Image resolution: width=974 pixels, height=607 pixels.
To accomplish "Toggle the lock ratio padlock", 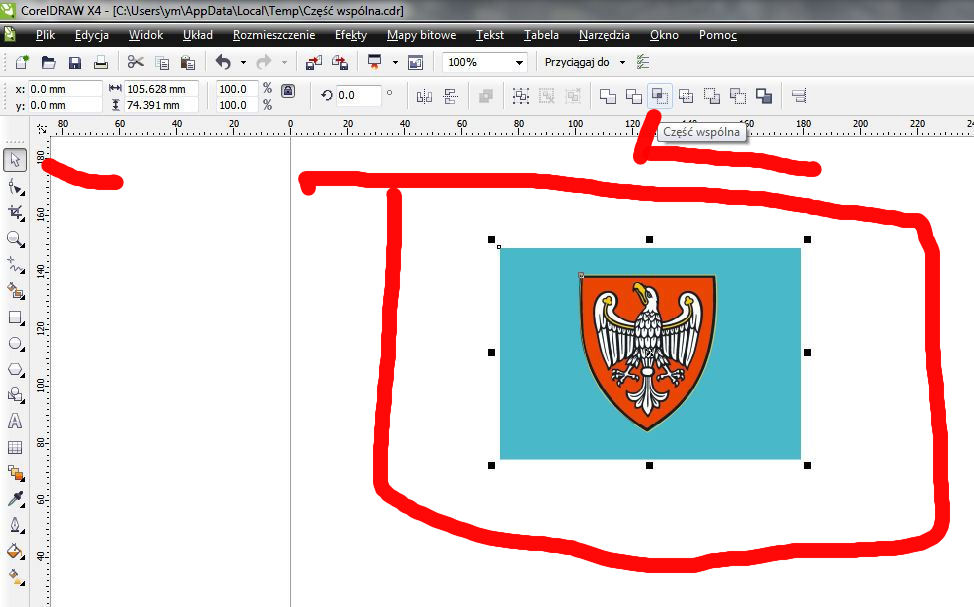I will tap(288, 91).
